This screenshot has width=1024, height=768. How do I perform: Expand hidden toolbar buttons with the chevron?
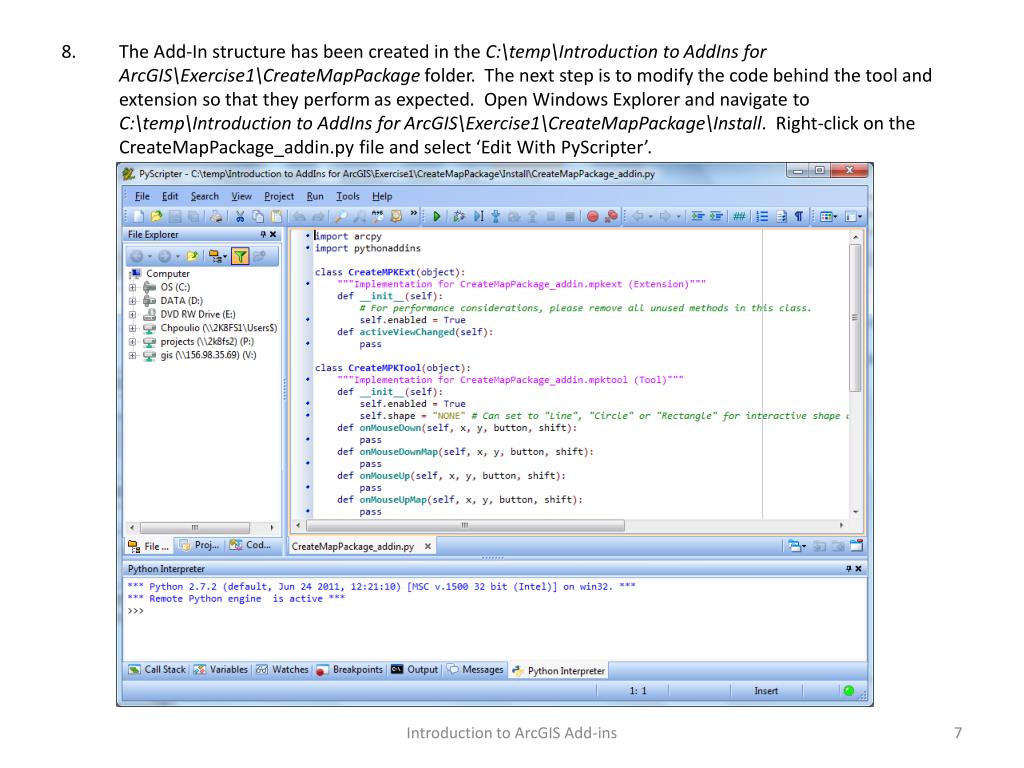[x=413, y=214]
